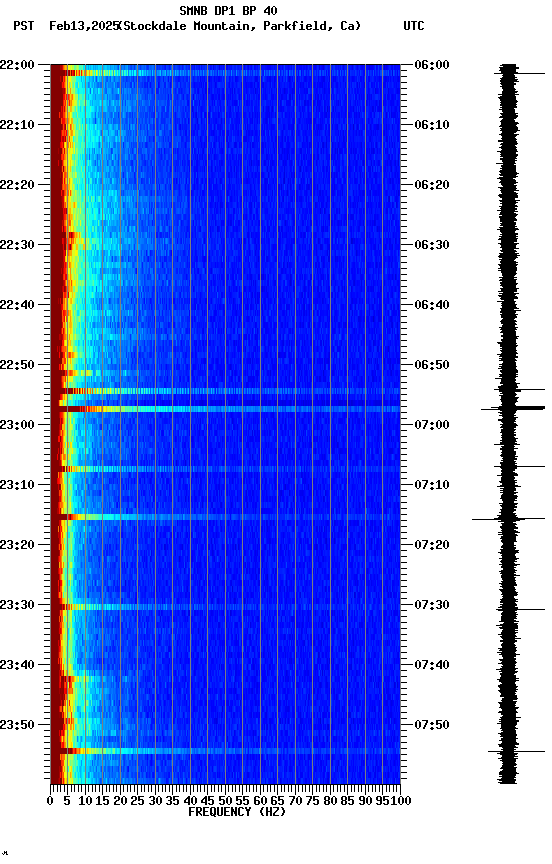Click the title text 'SMNB DP1 BP 40'

(x=228, y=10)
